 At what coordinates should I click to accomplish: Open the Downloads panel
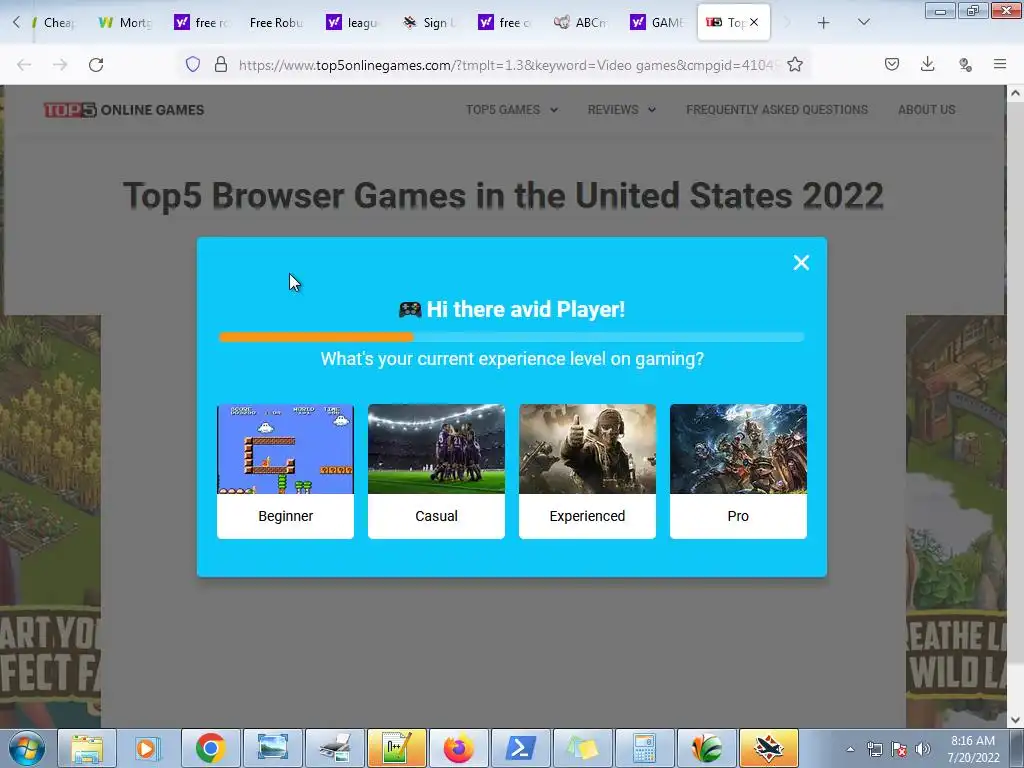tap(927, 64)
